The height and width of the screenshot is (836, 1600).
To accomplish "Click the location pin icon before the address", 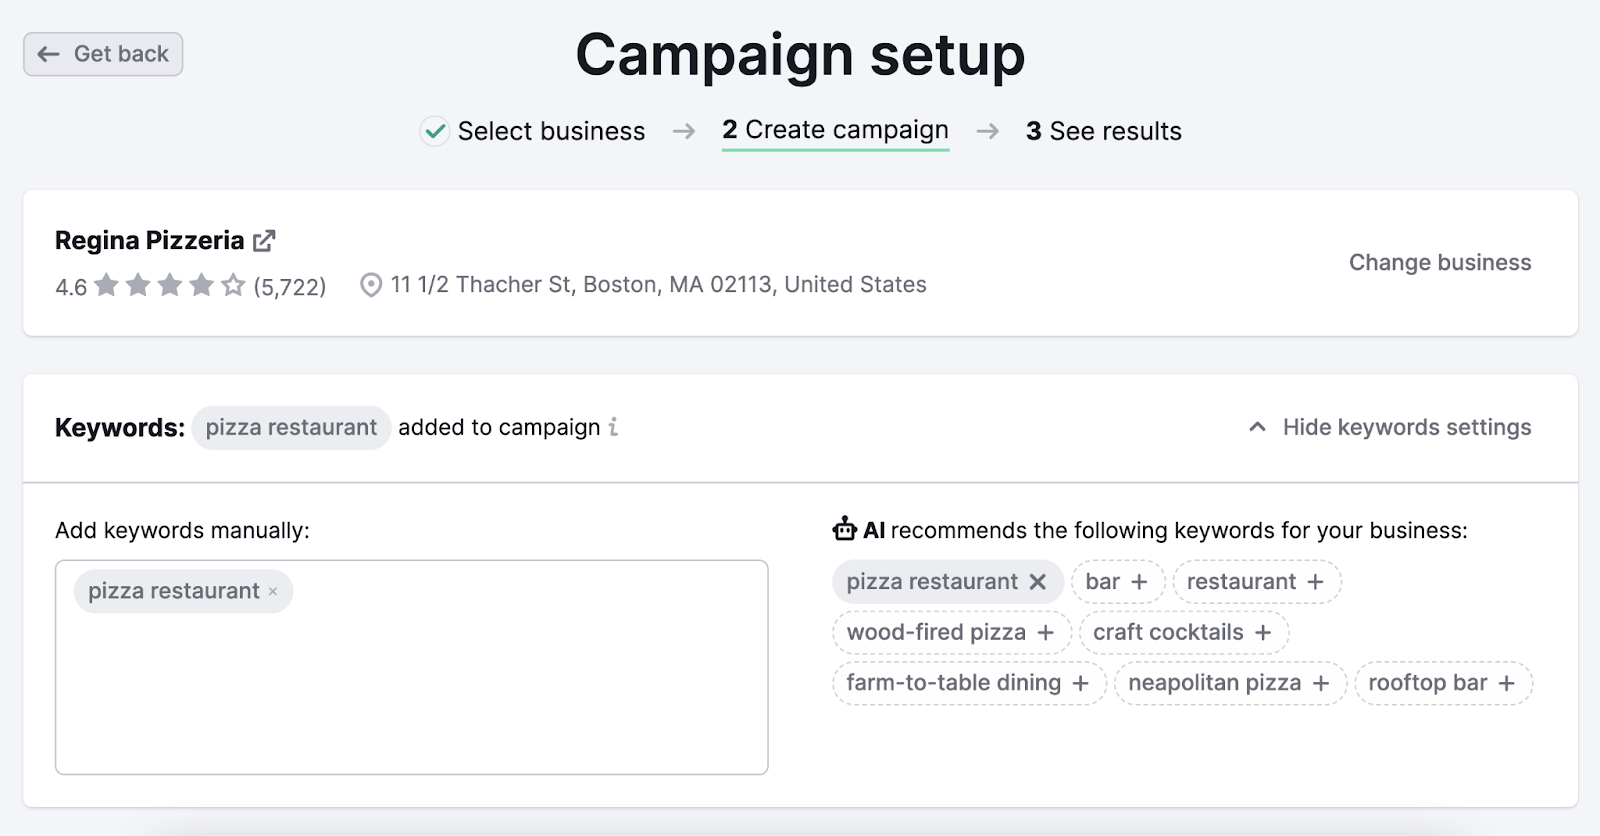I will tap(369, 284).
